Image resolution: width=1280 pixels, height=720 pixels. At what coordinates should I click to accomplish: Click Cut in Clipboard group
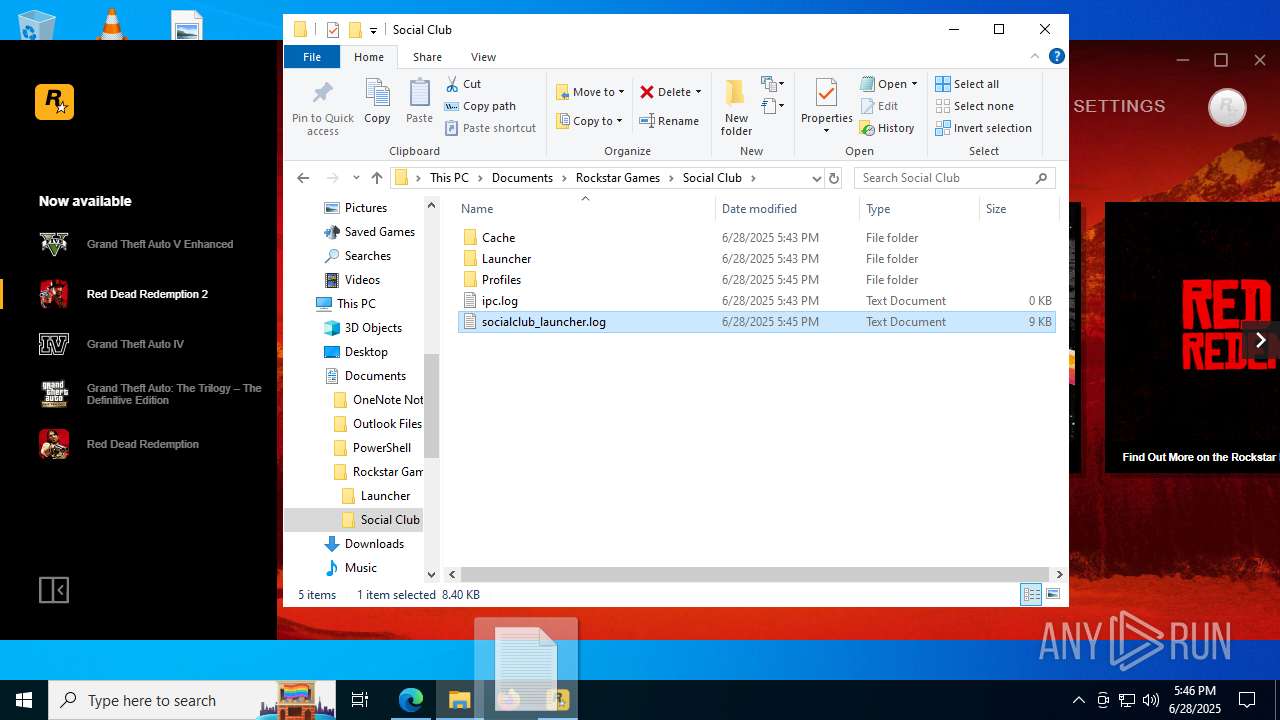pos(464,84)
